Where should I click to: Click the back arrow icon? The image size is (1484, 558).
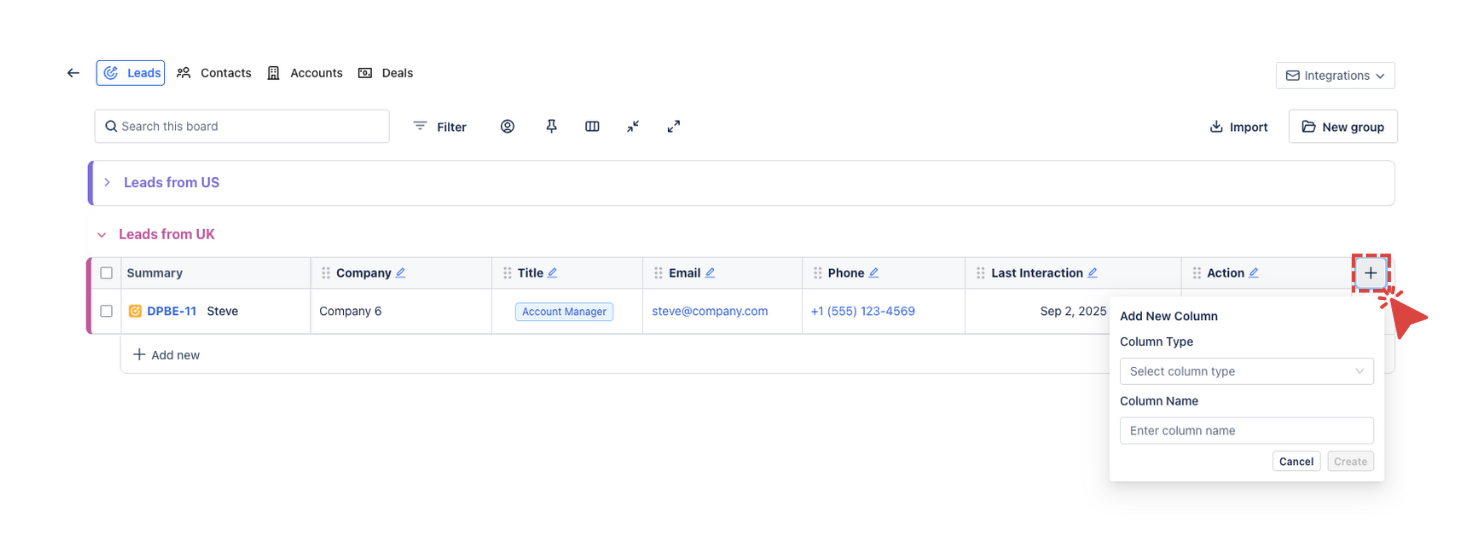73,73
